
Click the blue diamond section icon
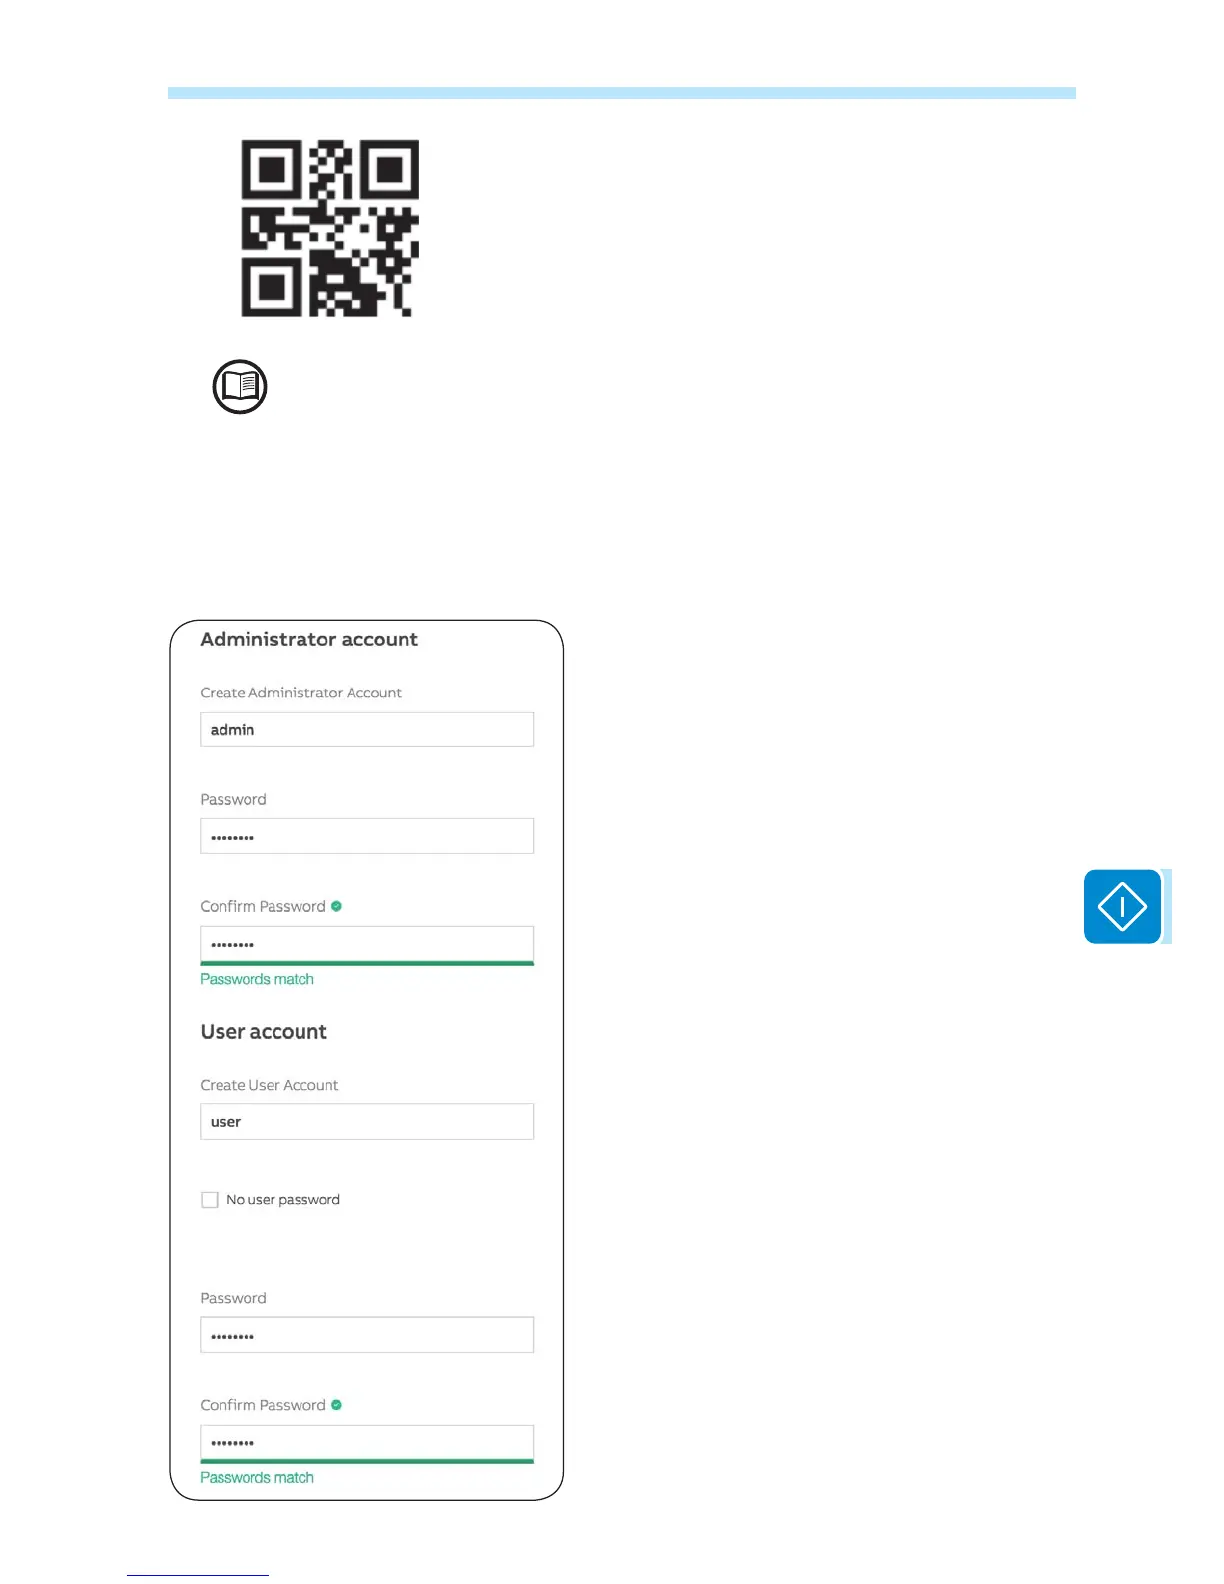tap(1123, 907)
